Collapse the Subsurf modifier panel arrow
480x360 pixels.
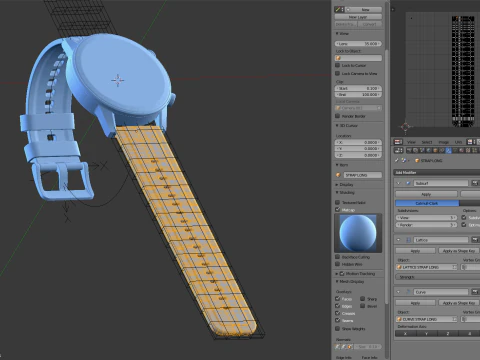tap(398, 183)
